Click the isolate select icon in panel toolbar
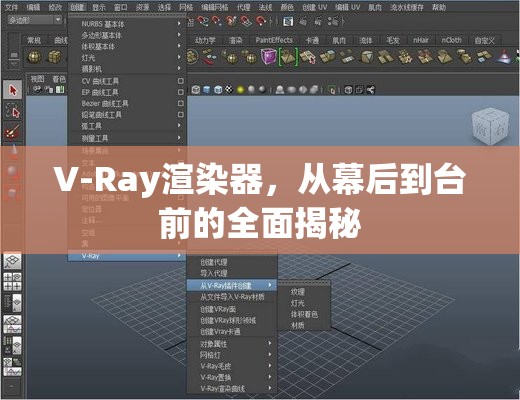Image resolution: width=520 pixels, height=400 pixels. tap(332, 89)
